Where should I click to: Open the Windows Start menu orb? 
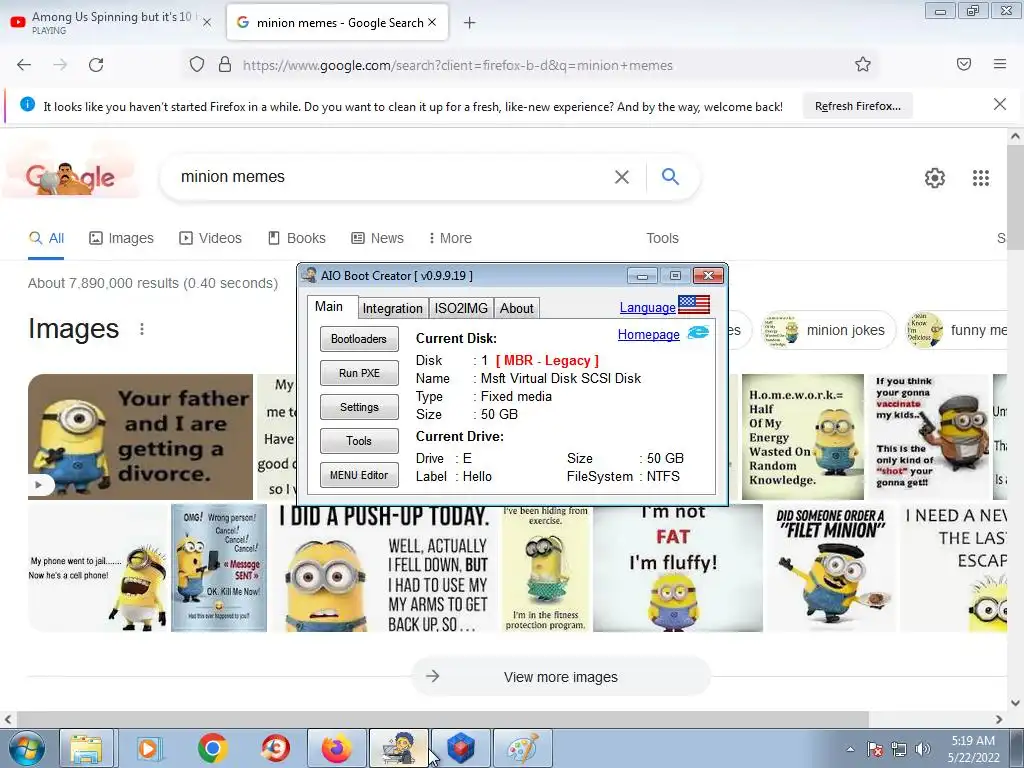click(26, 748)
